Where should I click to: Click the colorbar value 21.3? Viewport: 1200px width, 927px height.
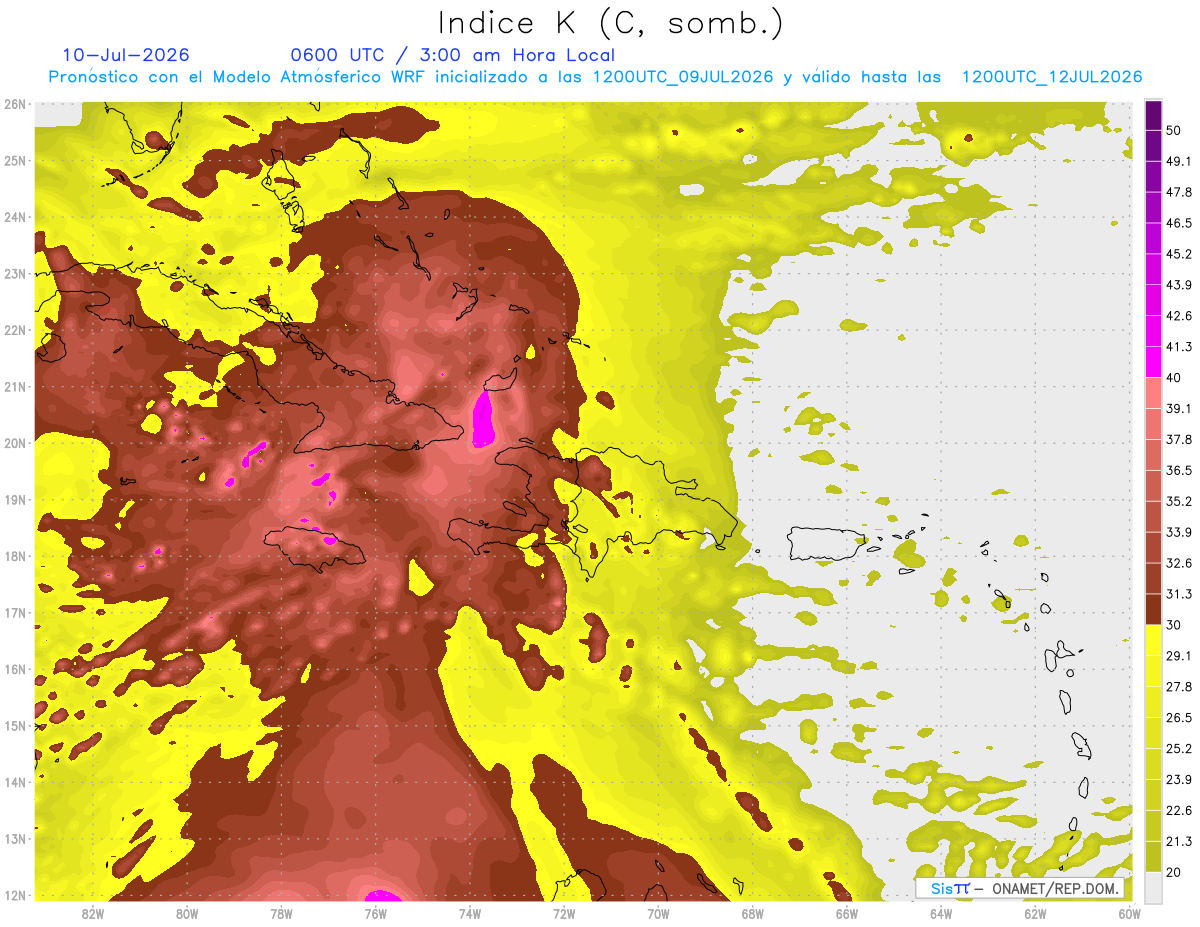pos(1180,841)
